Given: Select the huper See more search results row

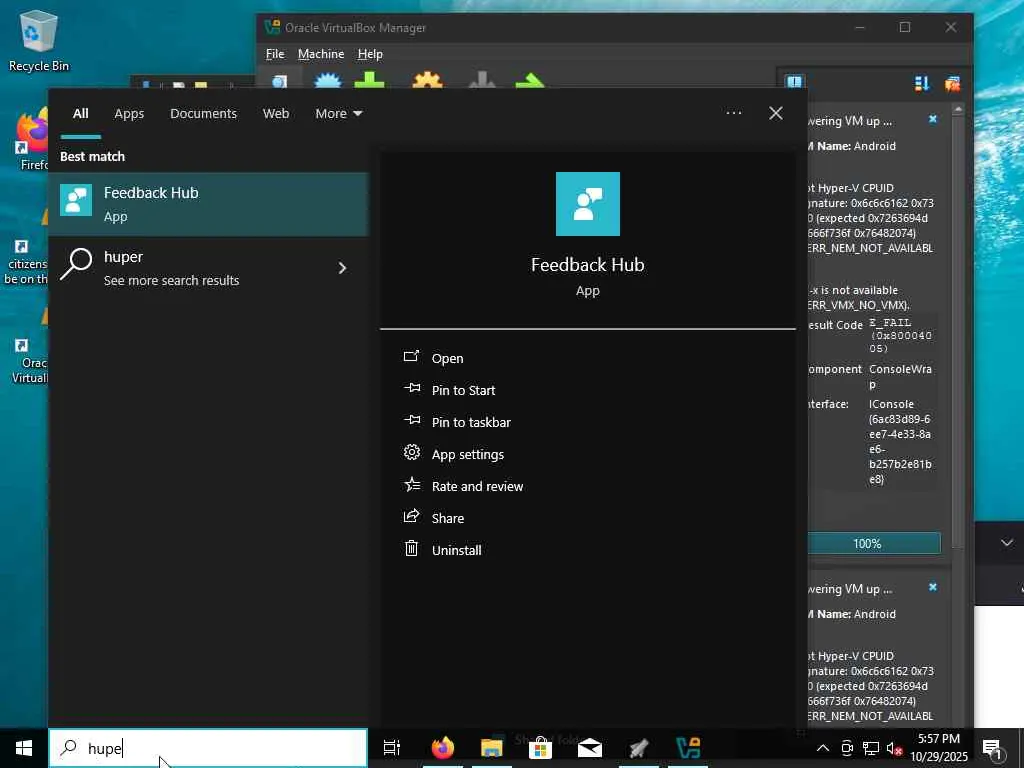Looking at the screenshot, I should click(208, 268).
